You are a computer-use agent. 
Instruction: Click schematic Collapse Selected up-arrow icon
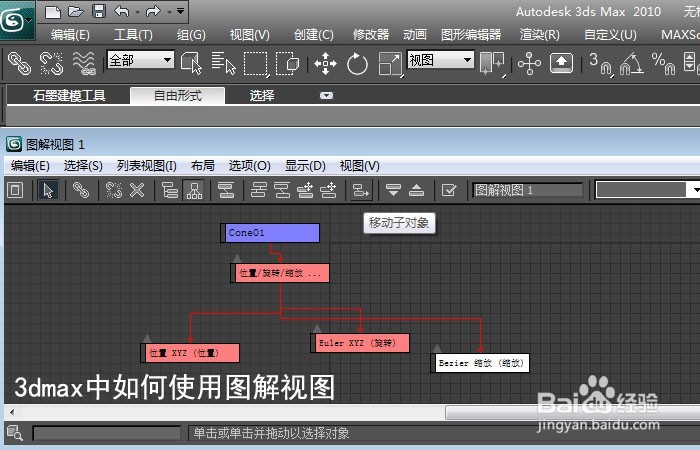417,191
